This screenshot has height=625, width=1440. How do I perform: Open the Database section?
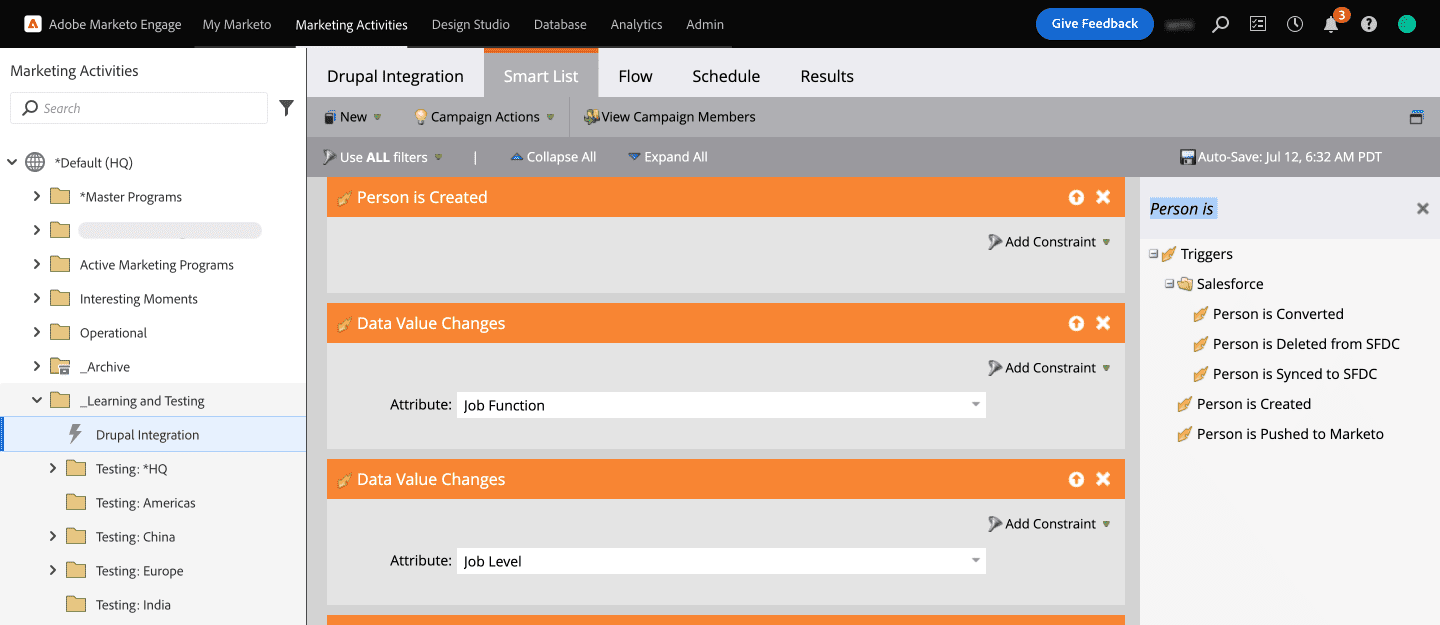560,24
